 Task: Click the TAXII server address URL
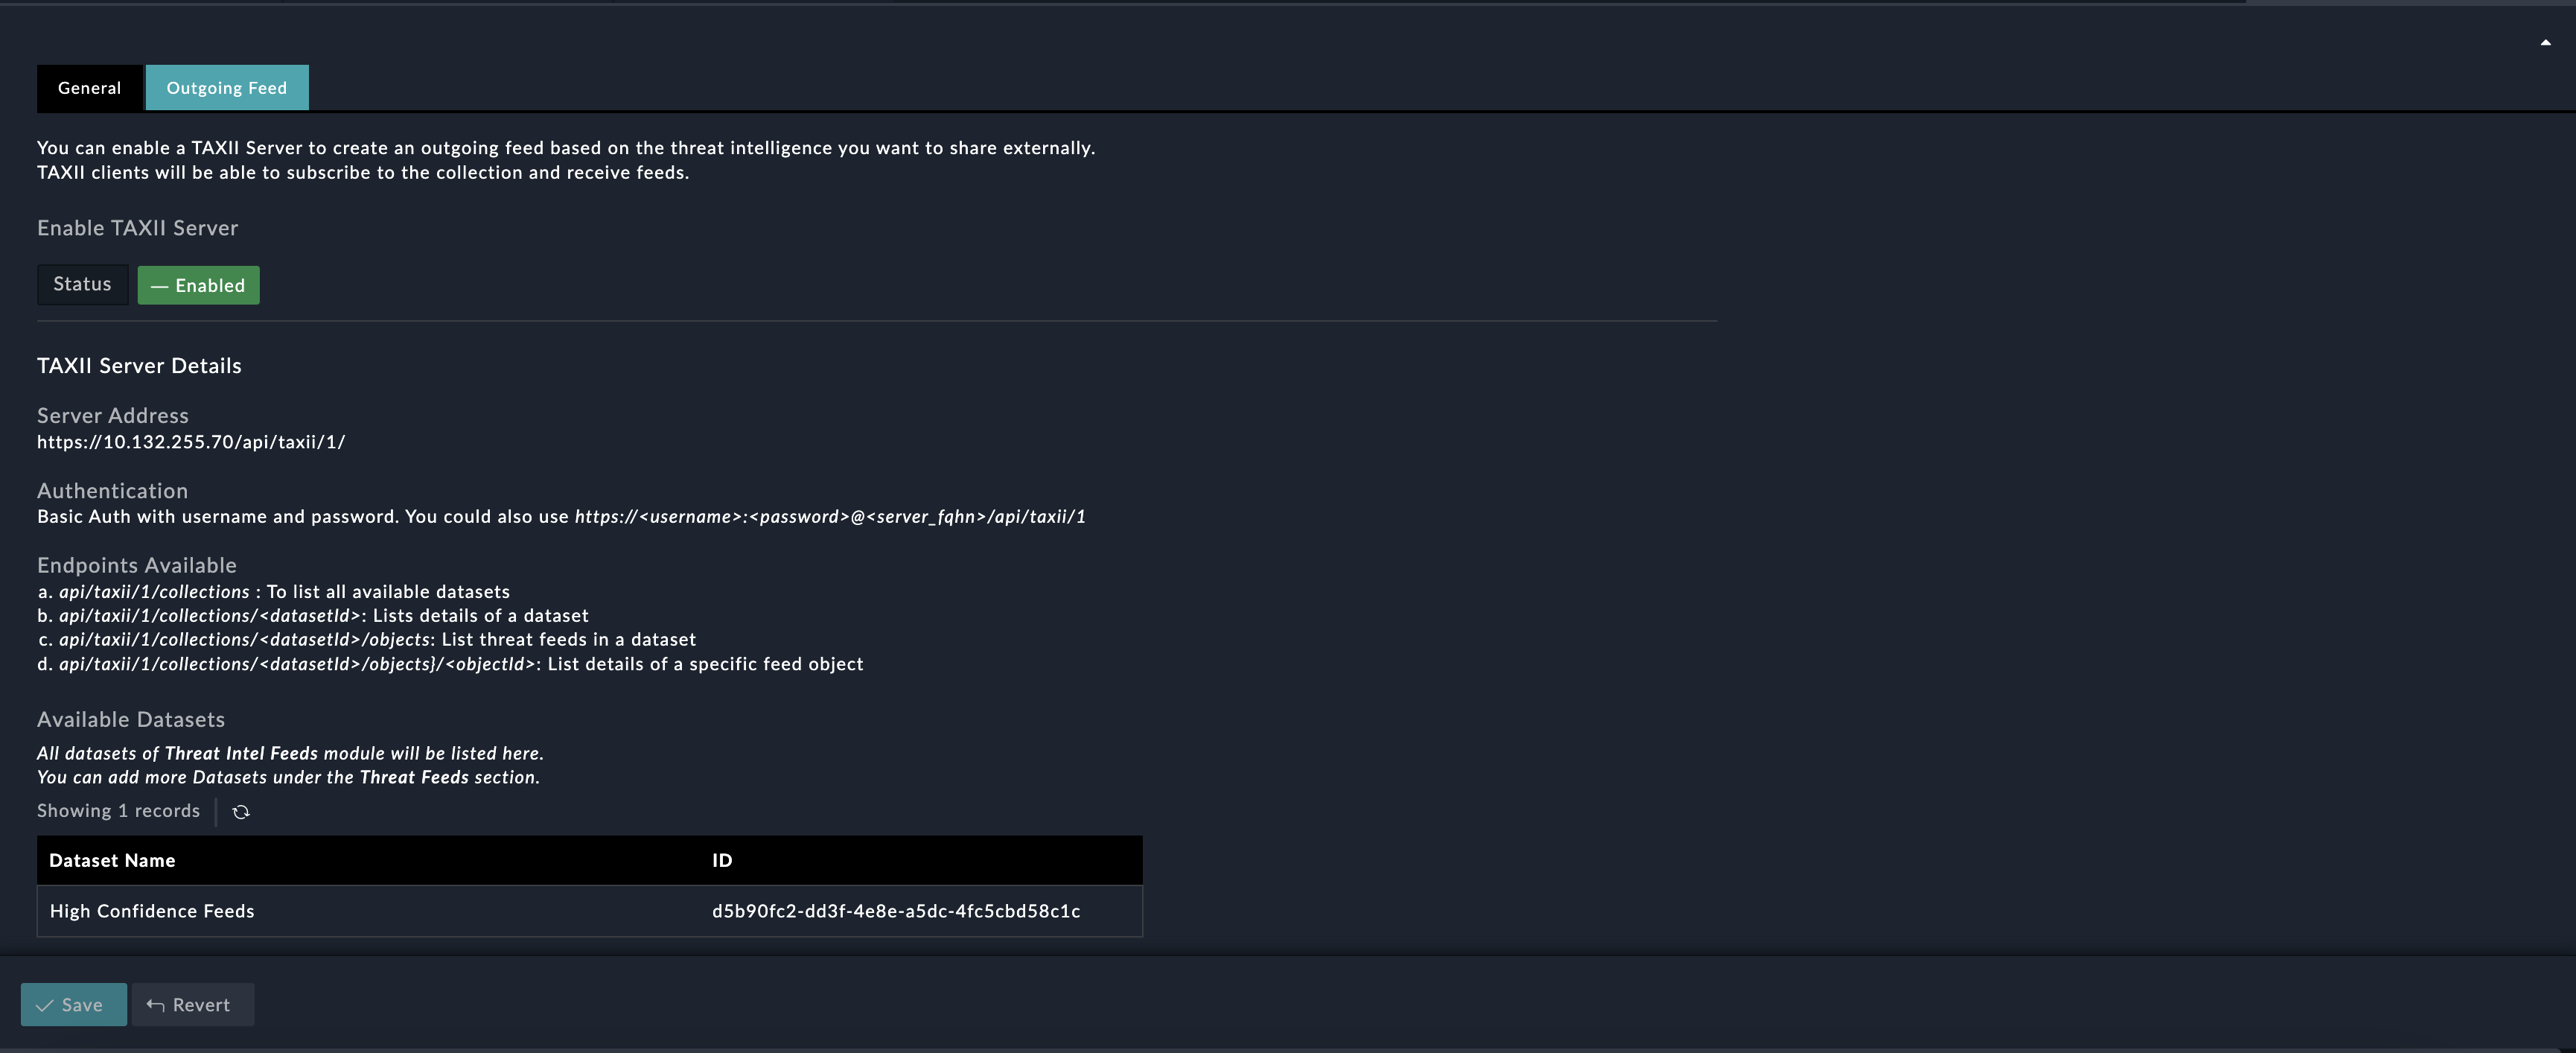point(191,442)
